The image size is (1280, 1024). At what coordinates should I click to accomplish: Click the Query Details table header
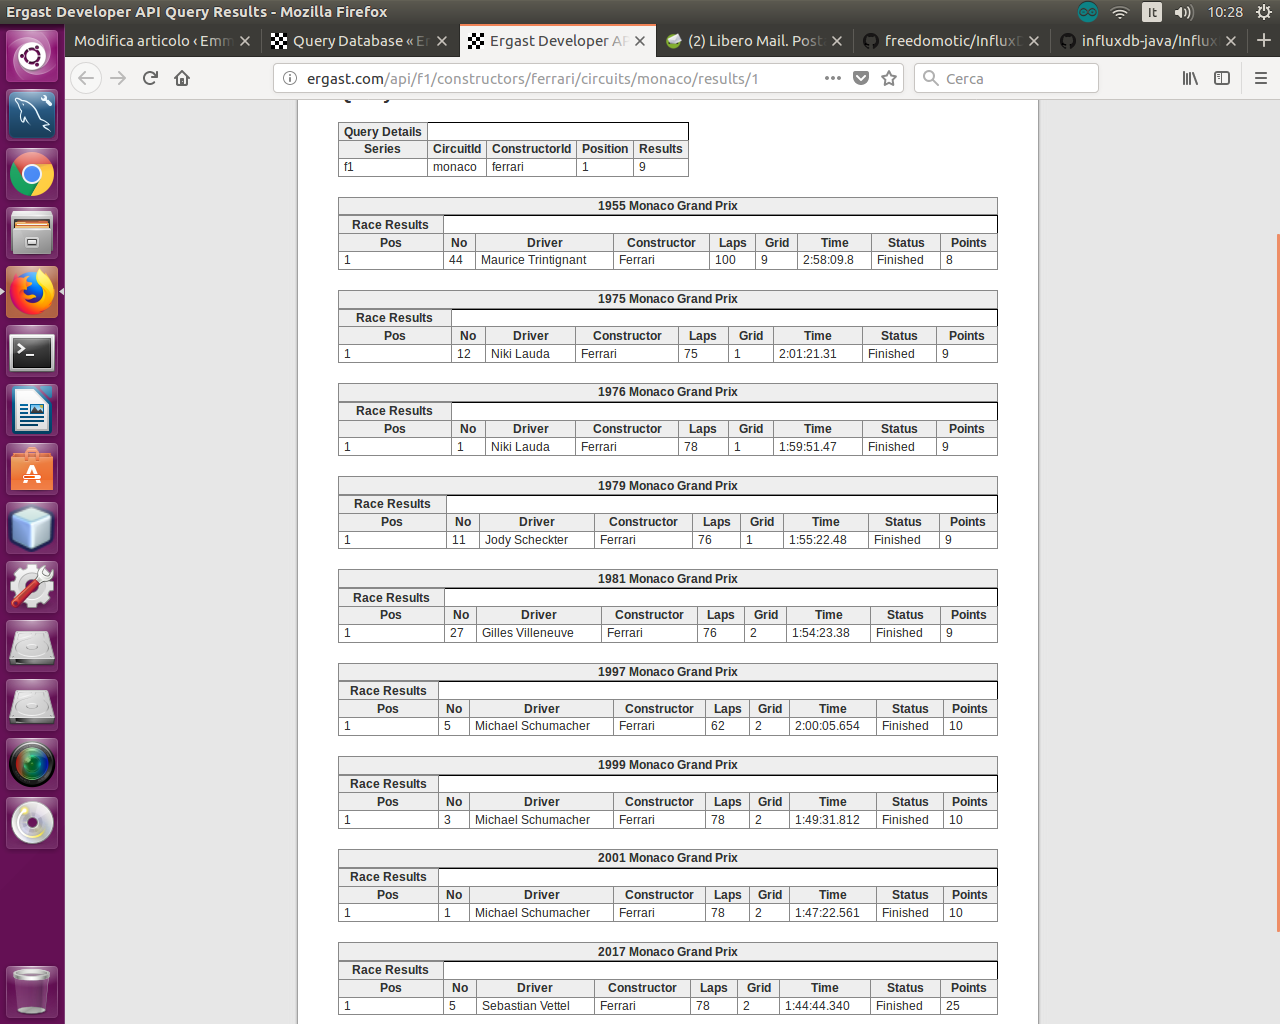coord(383,132)
